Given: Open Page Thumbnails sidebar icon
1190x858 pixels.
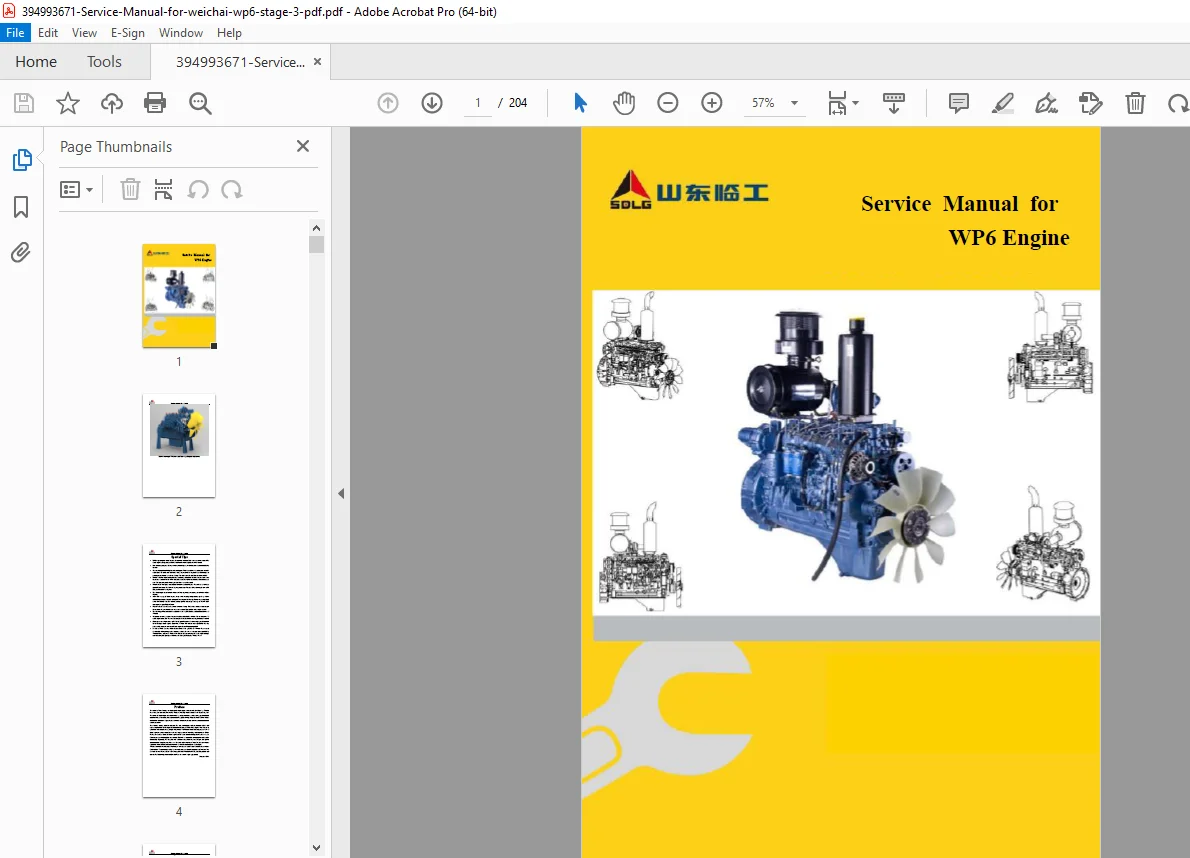Looking at the screenshot, I should (x=22, y=160).
